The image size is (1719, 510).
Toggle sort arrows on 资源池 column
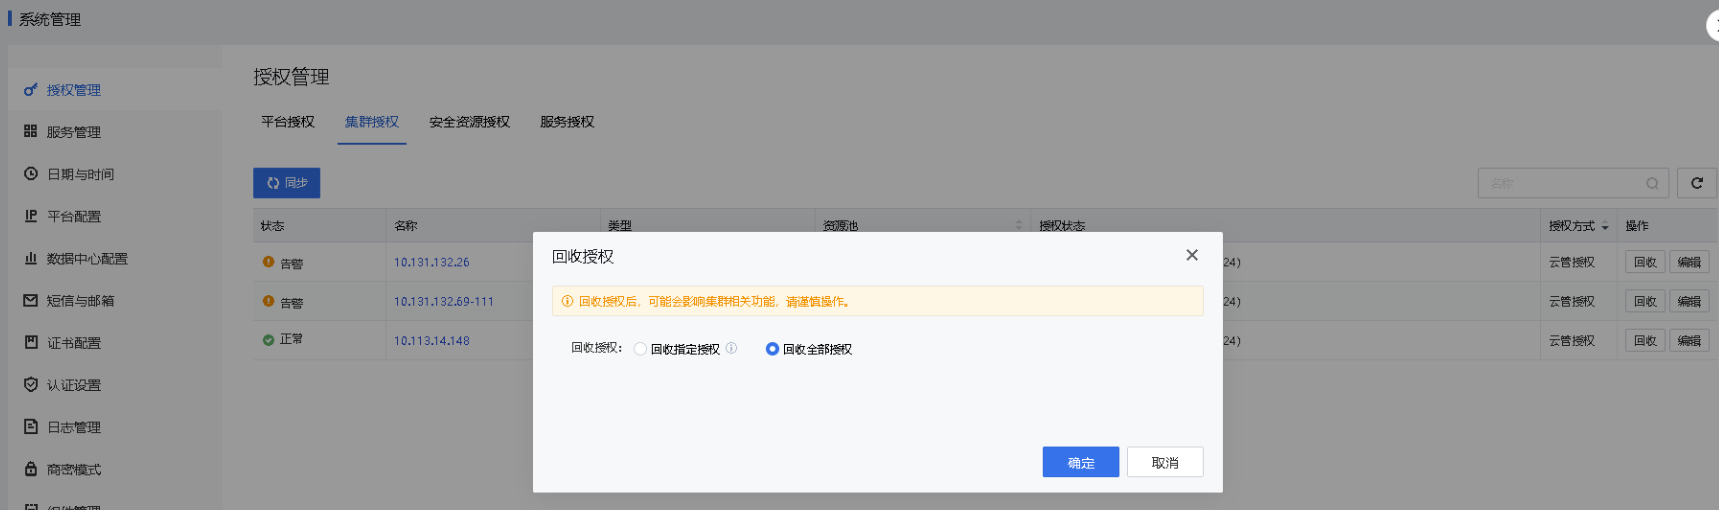point(1019,226)
